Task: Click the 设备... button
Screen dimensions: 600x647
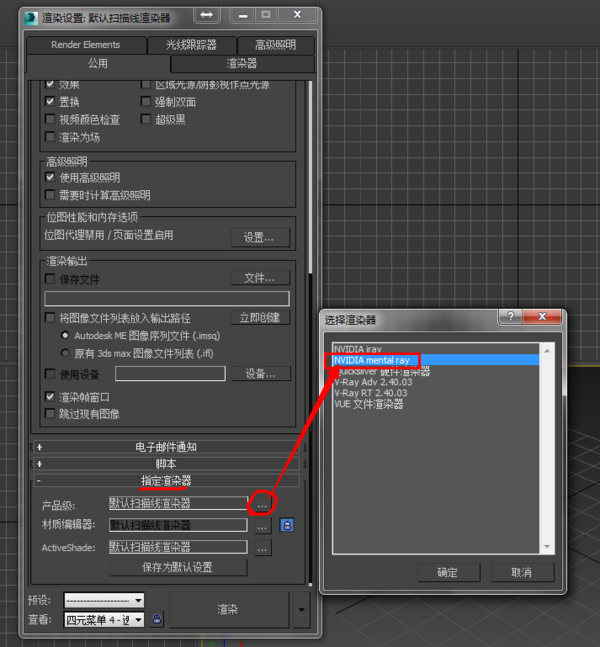Action: click(x=261, y=374)
